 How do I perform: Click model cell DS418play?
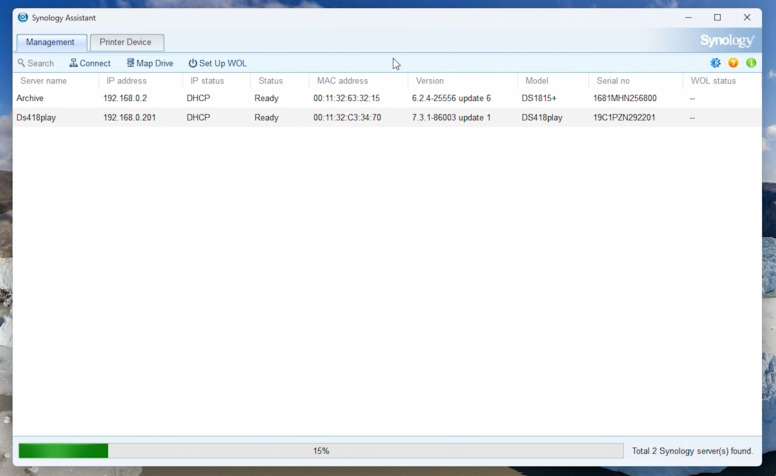coord(542,118)
